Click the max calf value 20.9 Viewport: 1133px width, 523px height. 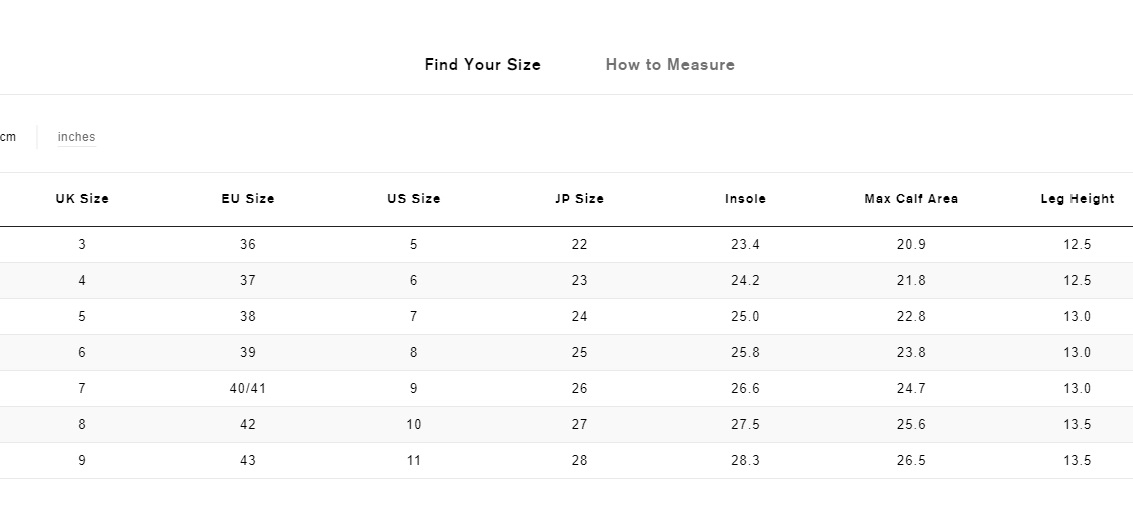[x=911, y=245]
